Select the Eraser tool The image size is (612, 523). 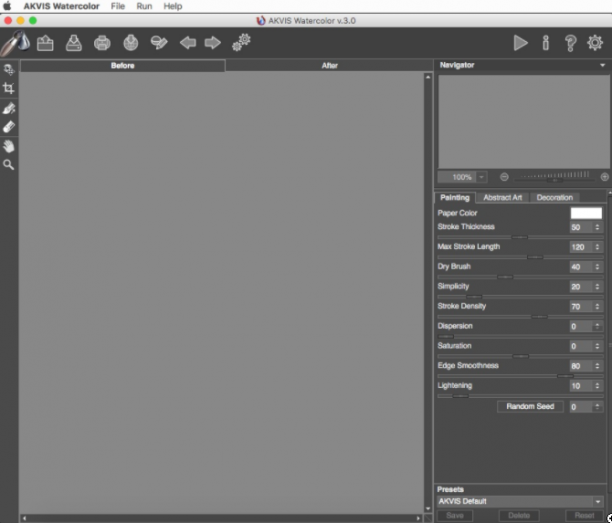[9, 127]
